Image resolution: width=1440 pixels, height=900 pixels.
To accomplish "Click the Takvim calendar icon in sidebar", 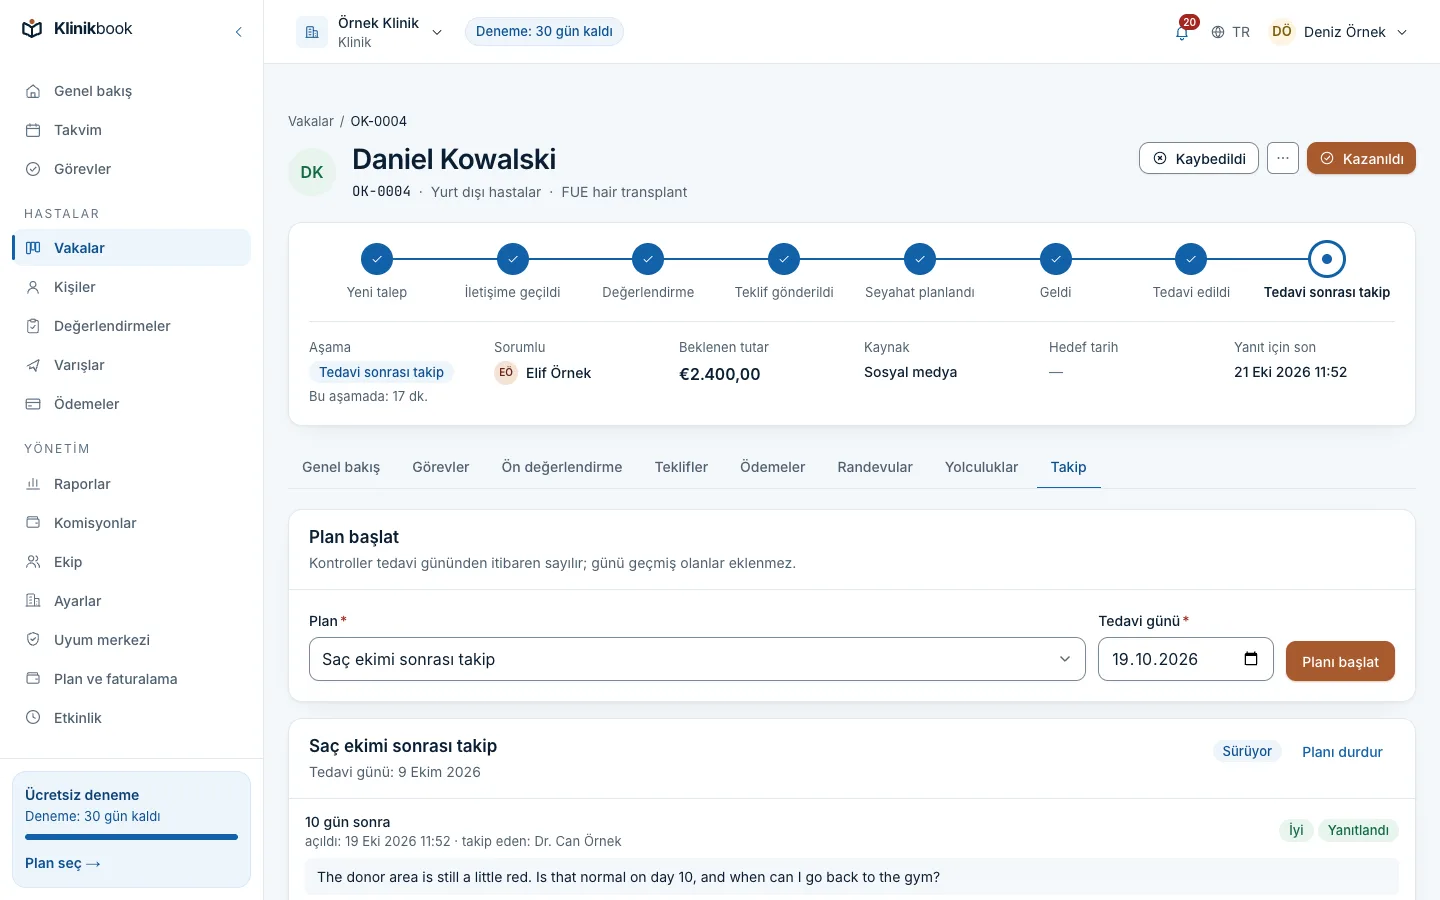I will 33,130.
